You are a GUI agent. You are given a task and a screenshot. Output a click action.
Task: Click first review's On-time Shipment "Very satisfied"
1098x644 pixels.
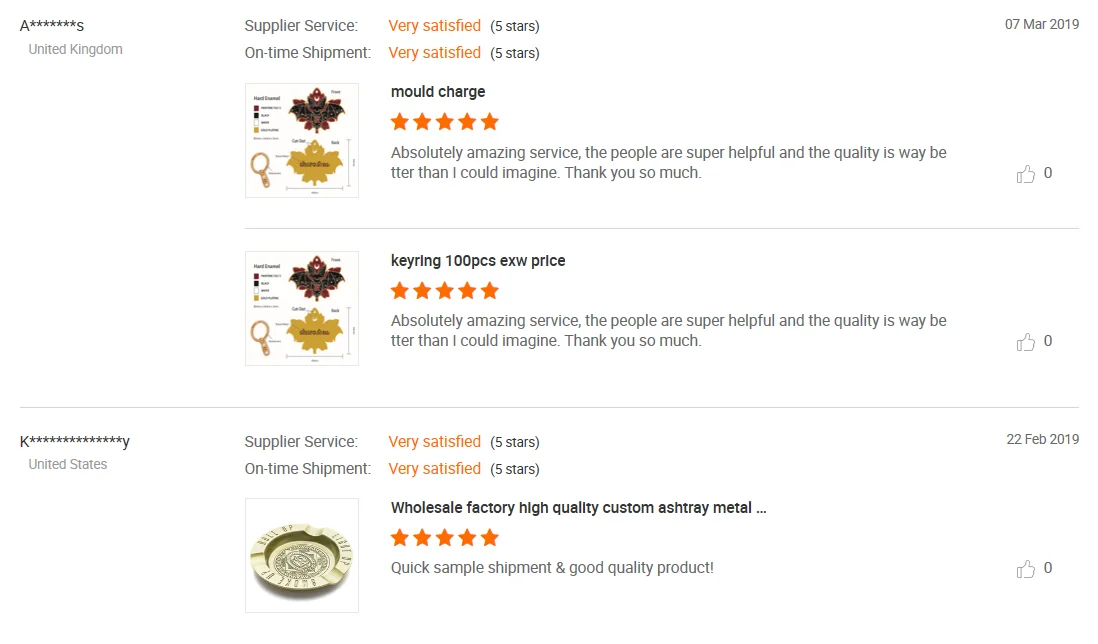coord(434,53)
